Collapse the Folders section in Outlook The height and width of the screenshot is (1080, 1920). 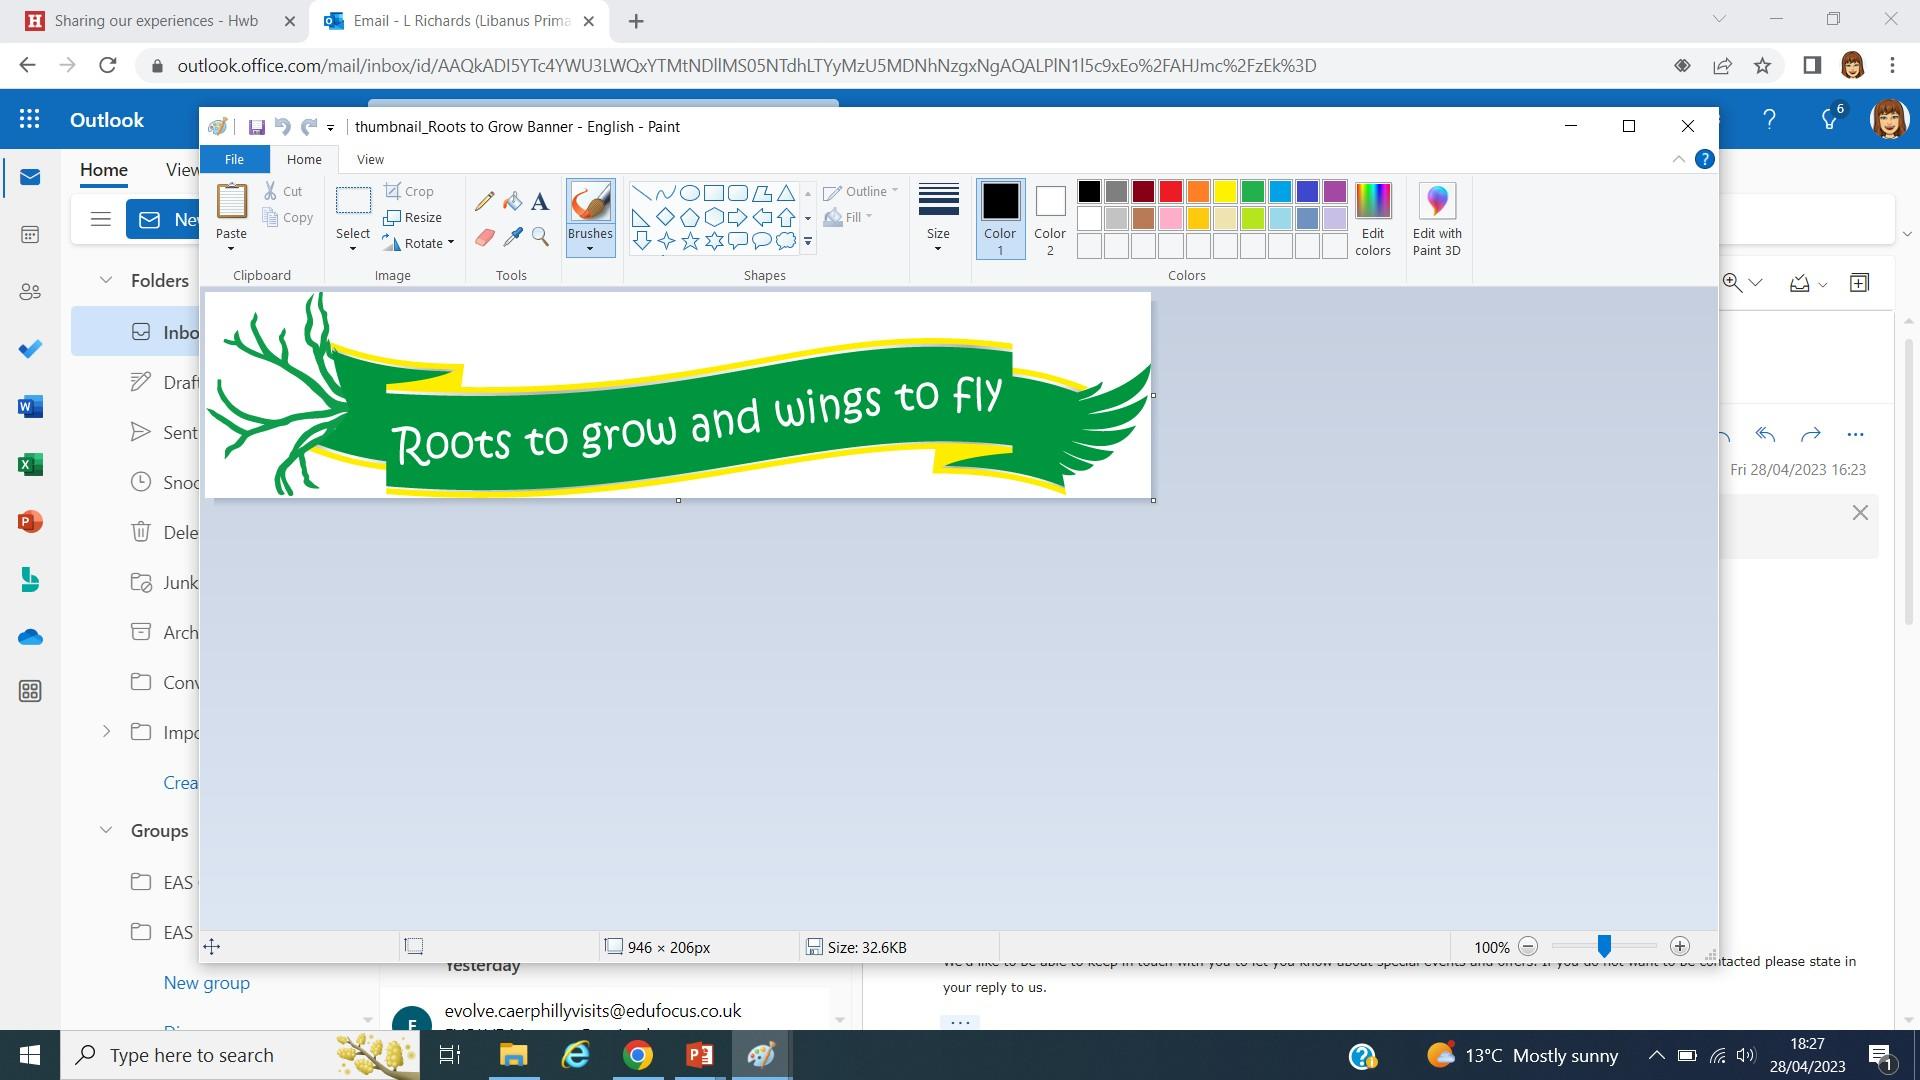pos(106,280)
